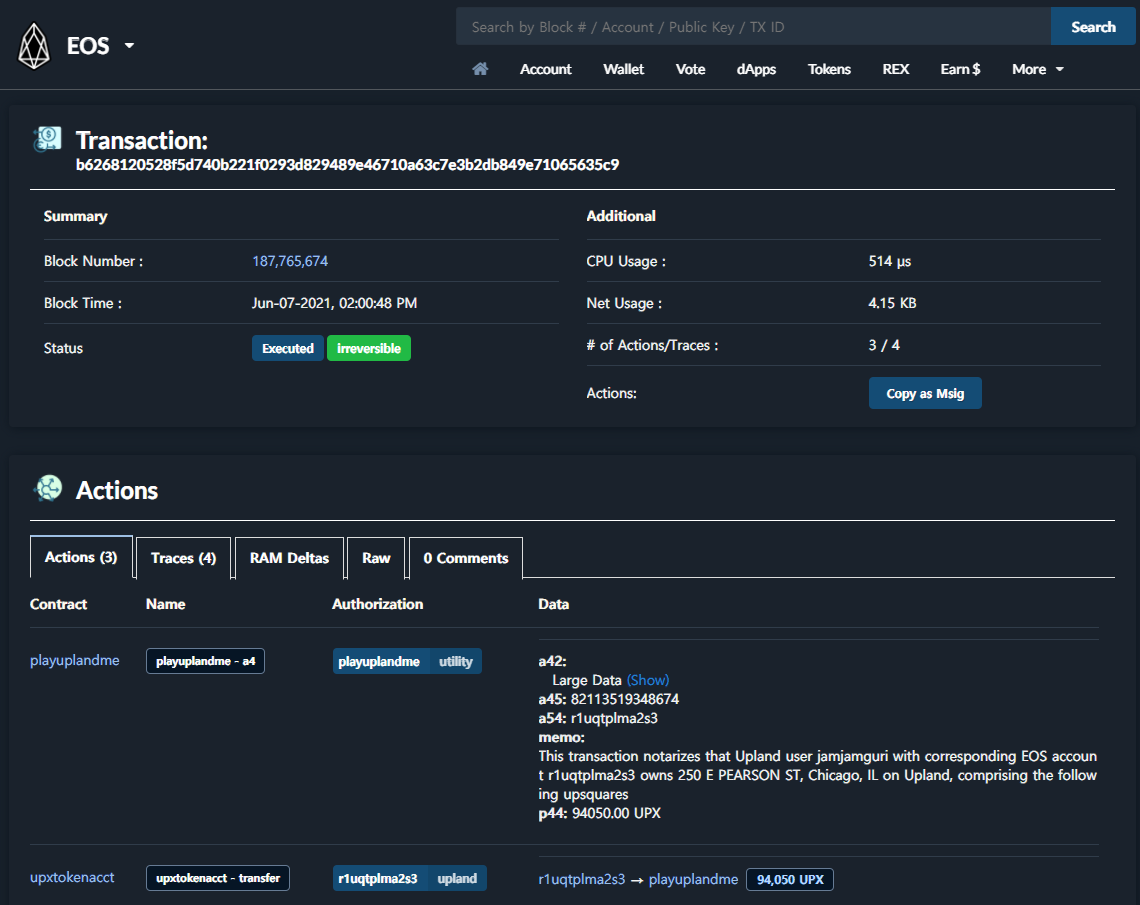The image size is (1140, 905).
Task: Open block number 187,765,674 link
Action: tap(290, 261)
